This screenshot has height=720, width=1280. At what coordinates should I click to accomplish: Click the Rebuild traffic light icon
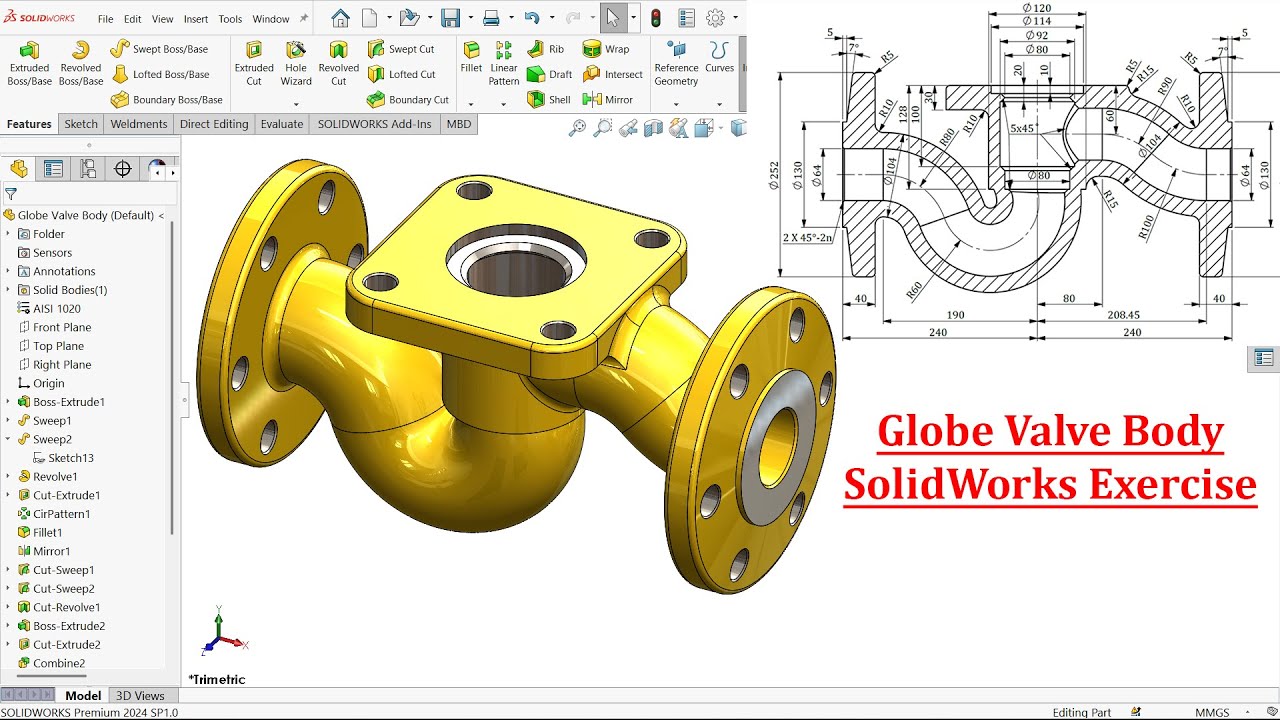click(656, 18)
